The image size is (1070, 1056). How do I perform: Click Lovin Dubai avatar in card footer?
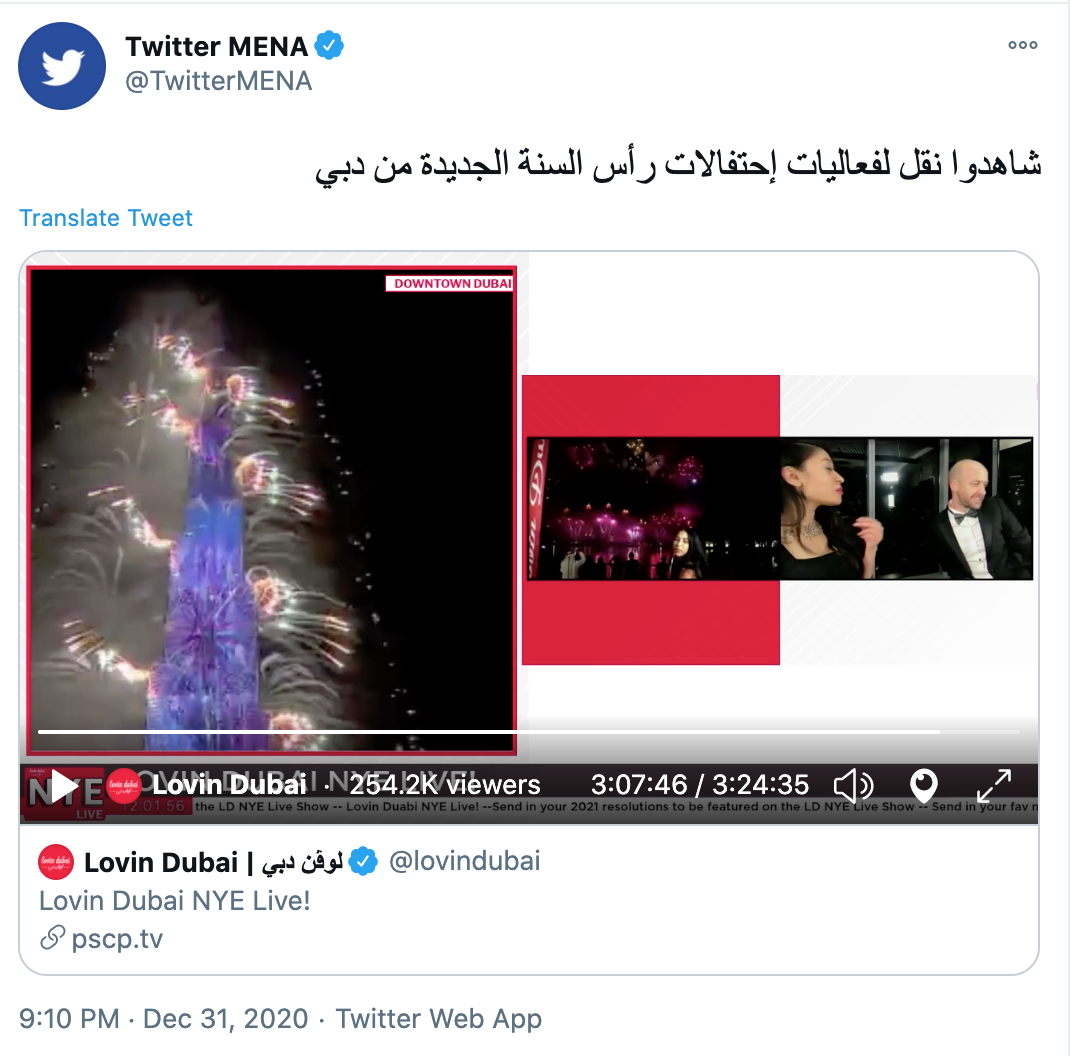[56, 862]
